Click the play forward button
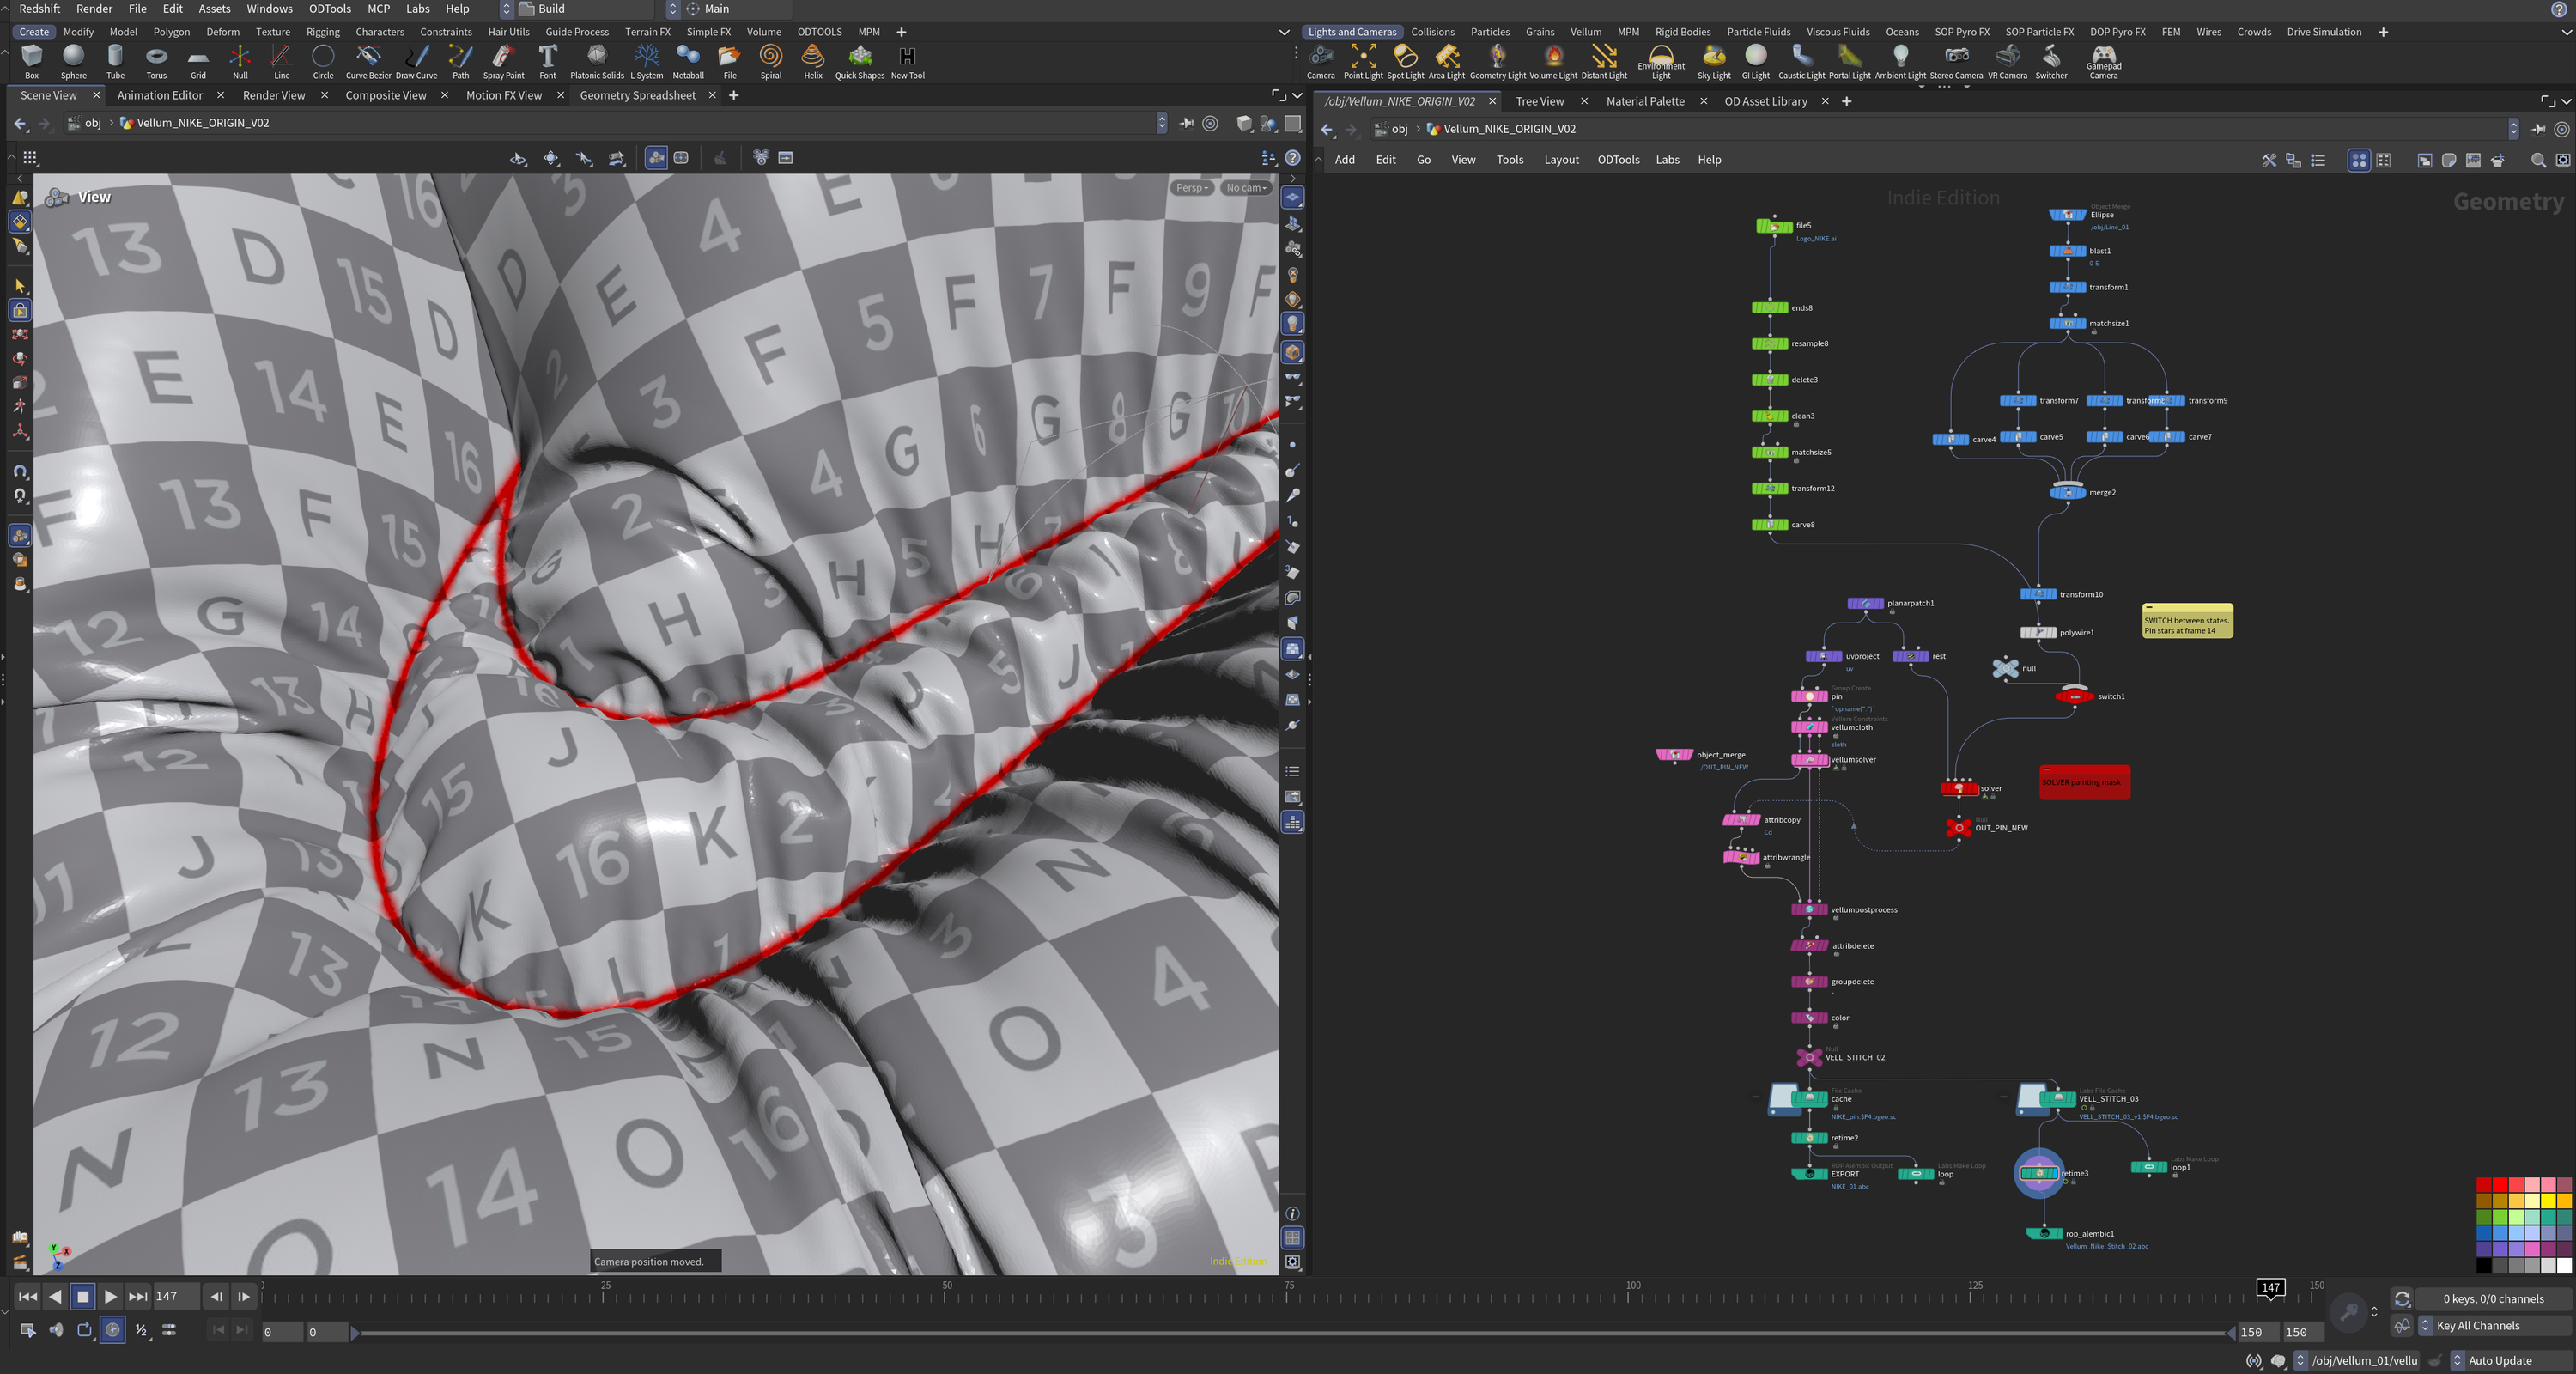 point(110,1297)
